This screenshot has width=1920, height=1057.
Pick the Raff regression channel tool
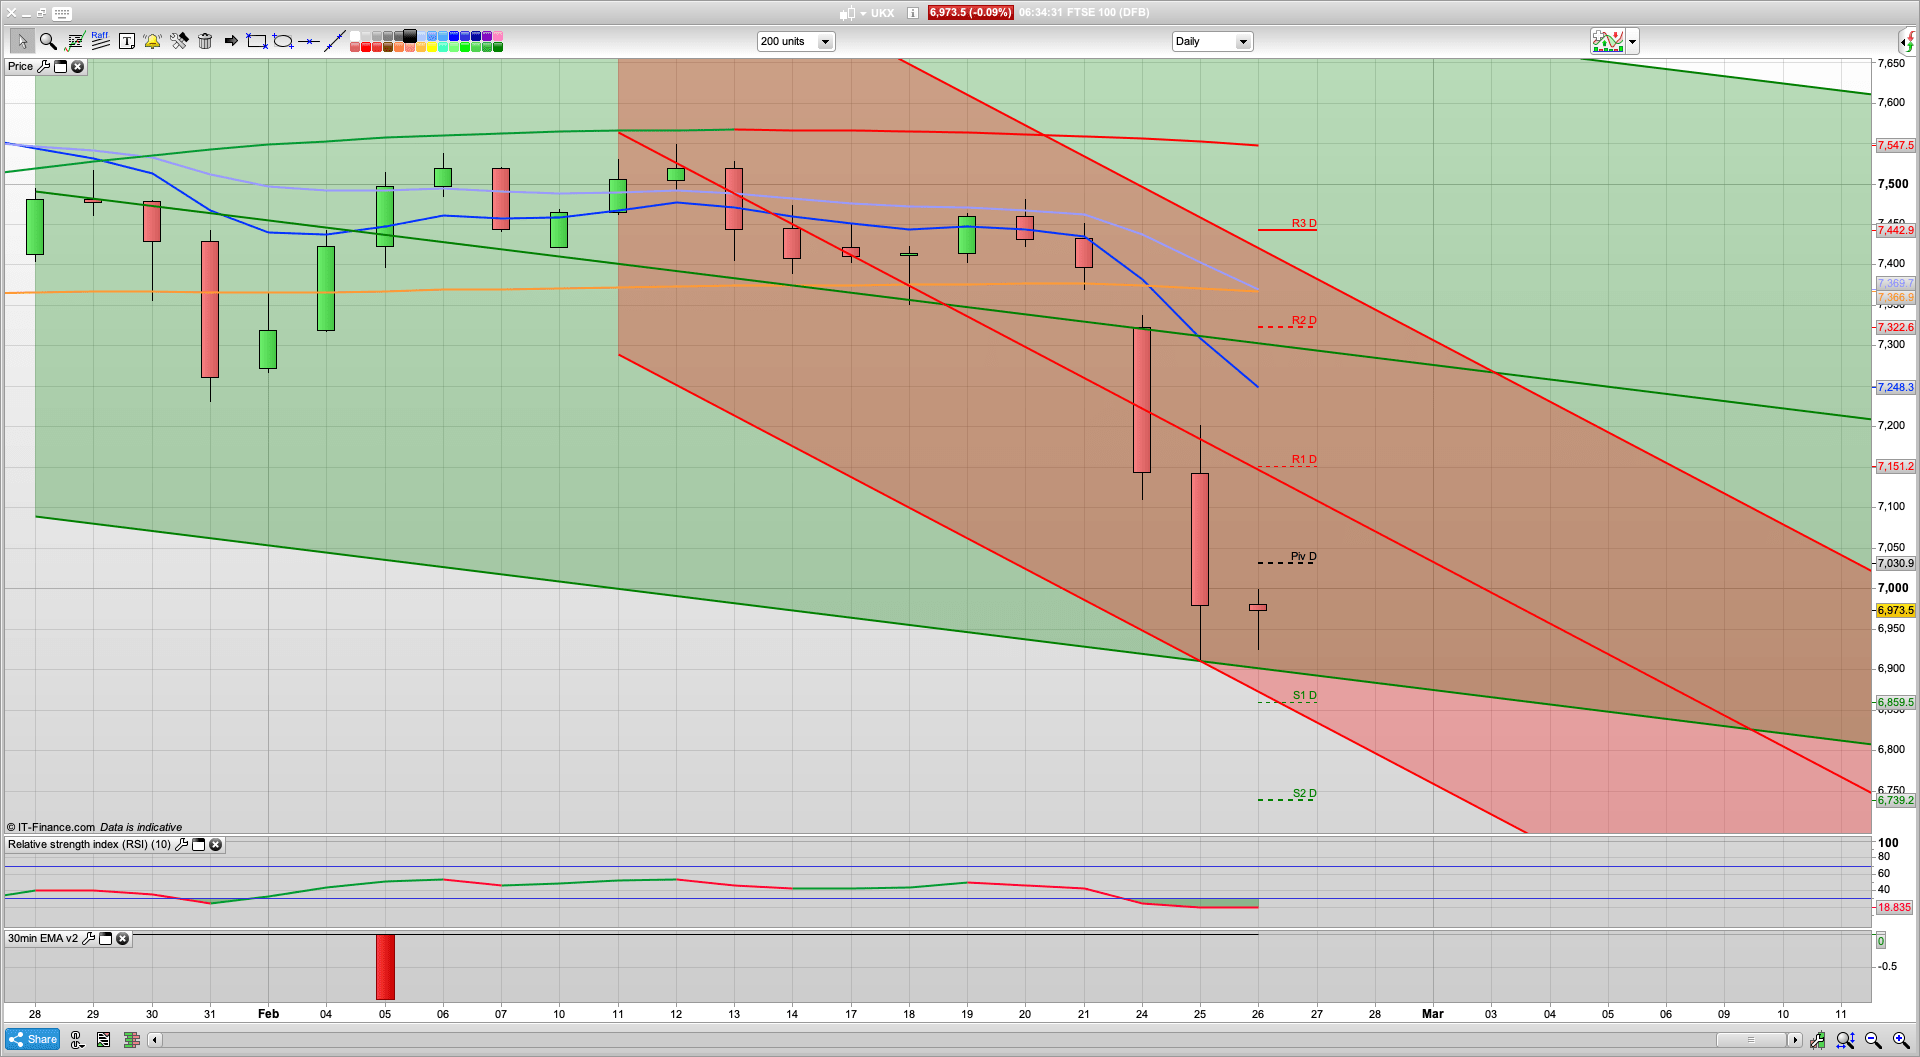pyautogui.click(x=100, y=41)
